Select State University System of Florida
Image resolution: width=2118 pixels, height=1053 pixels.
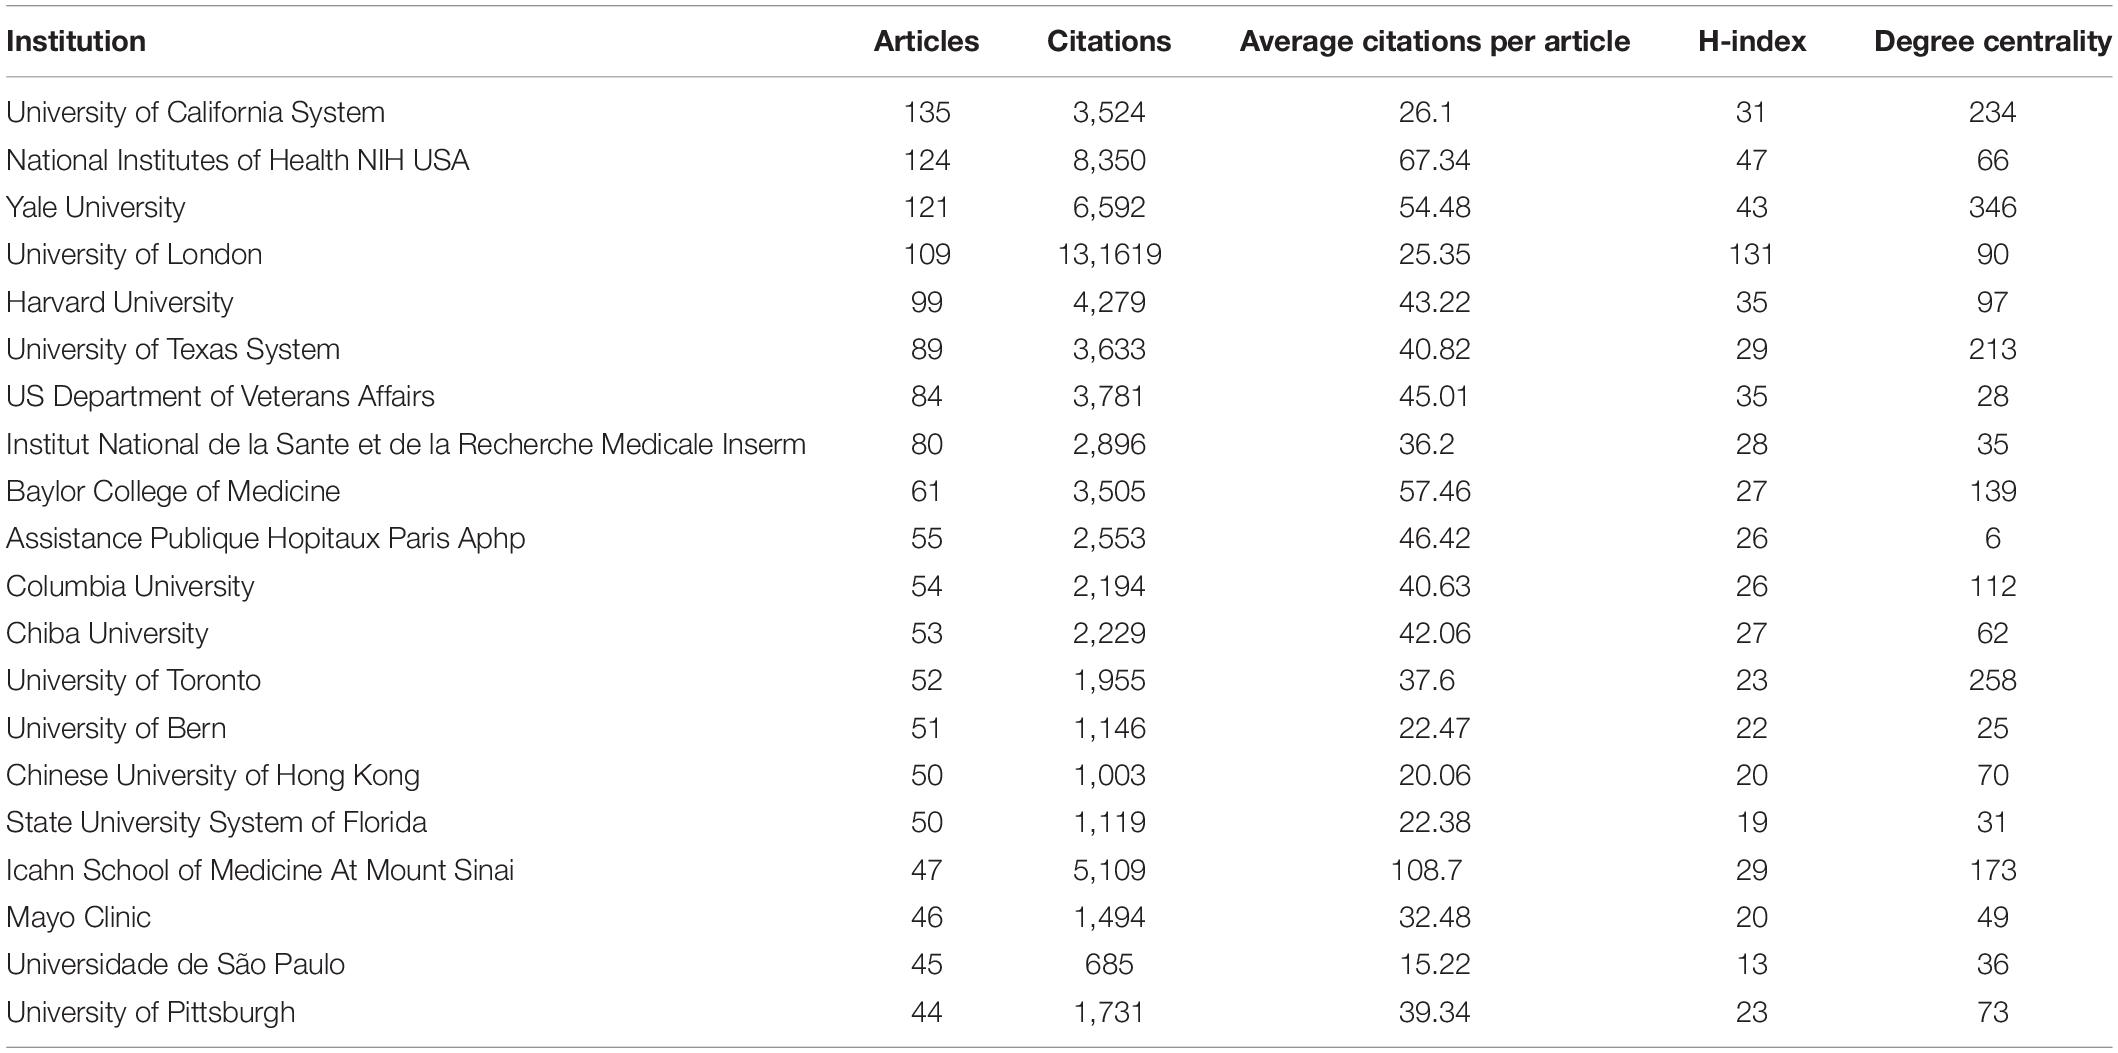(216, 822)
